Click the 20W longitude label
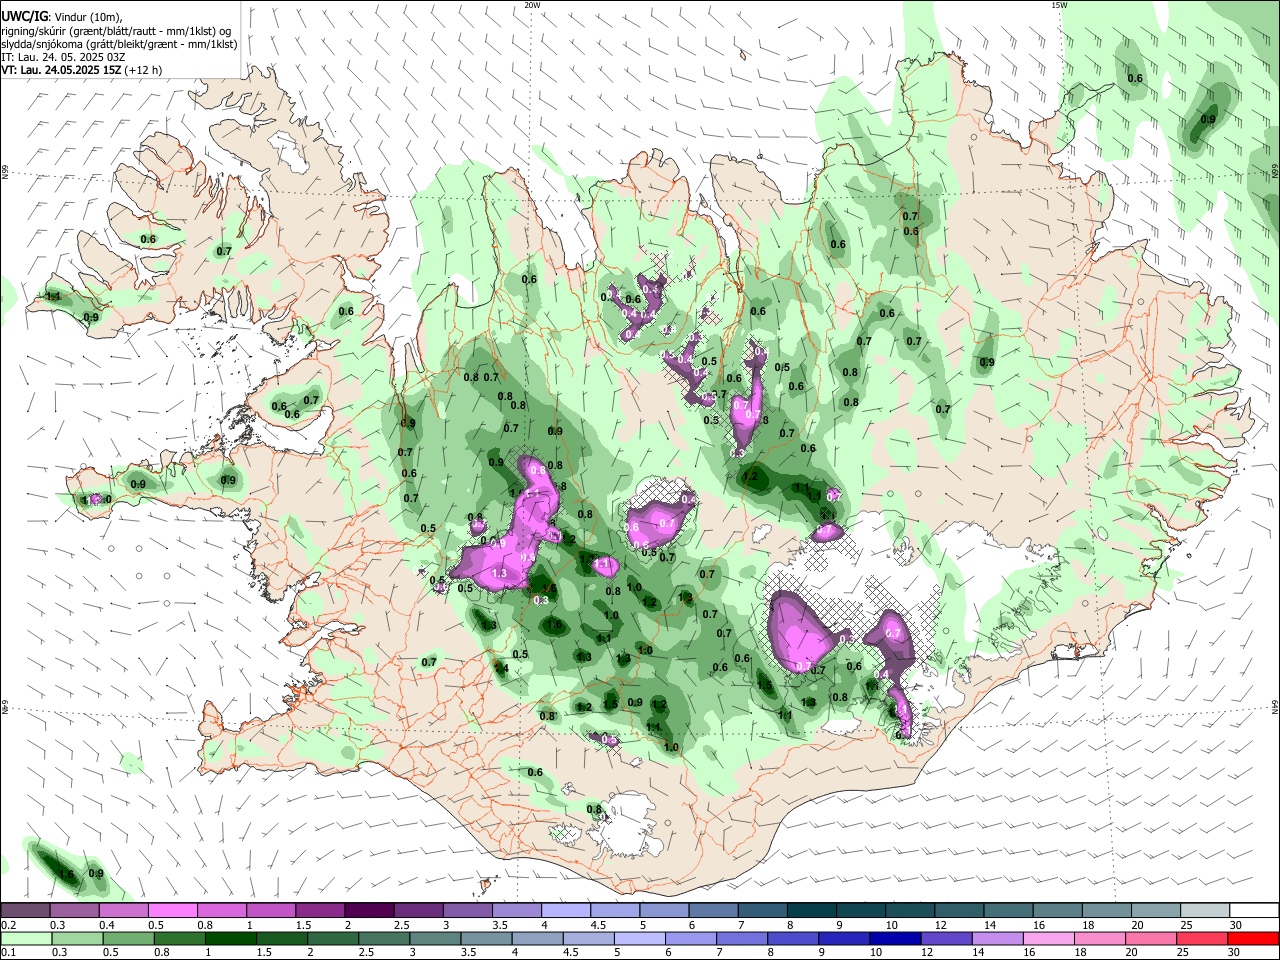 point(532,5)
